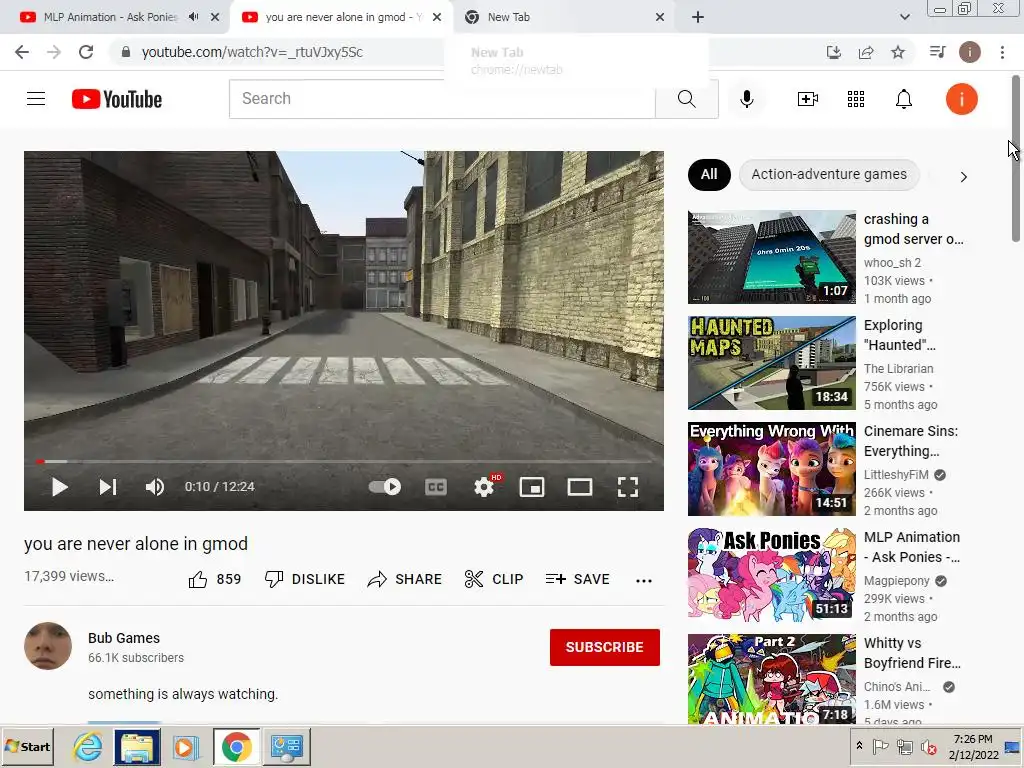1024x768 pixels.
Task: Open the Windows Start menu
Action: pos(27,746)
